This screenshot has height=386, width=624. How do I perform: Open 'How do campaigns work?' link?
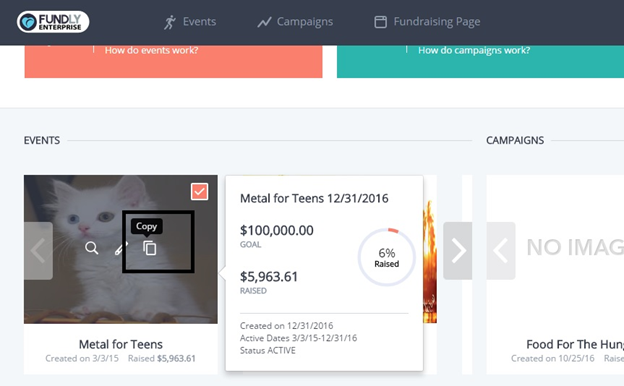pyautogui.click(x=474, y=50)
